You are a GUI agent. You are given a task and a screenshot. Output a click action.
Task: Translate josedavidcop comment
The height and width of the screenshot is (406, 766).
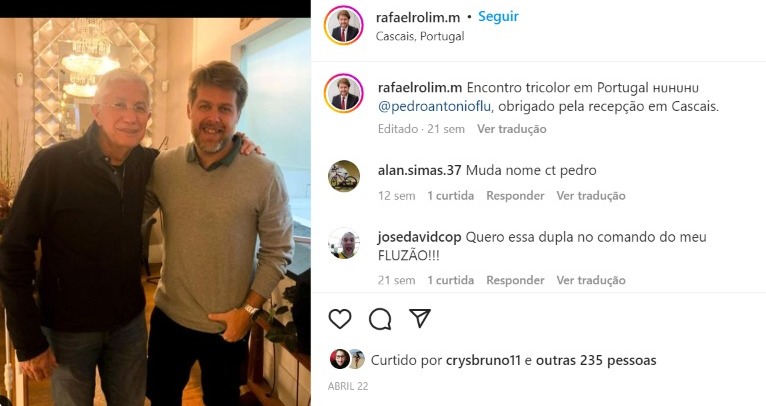click(x=591, y=280)
